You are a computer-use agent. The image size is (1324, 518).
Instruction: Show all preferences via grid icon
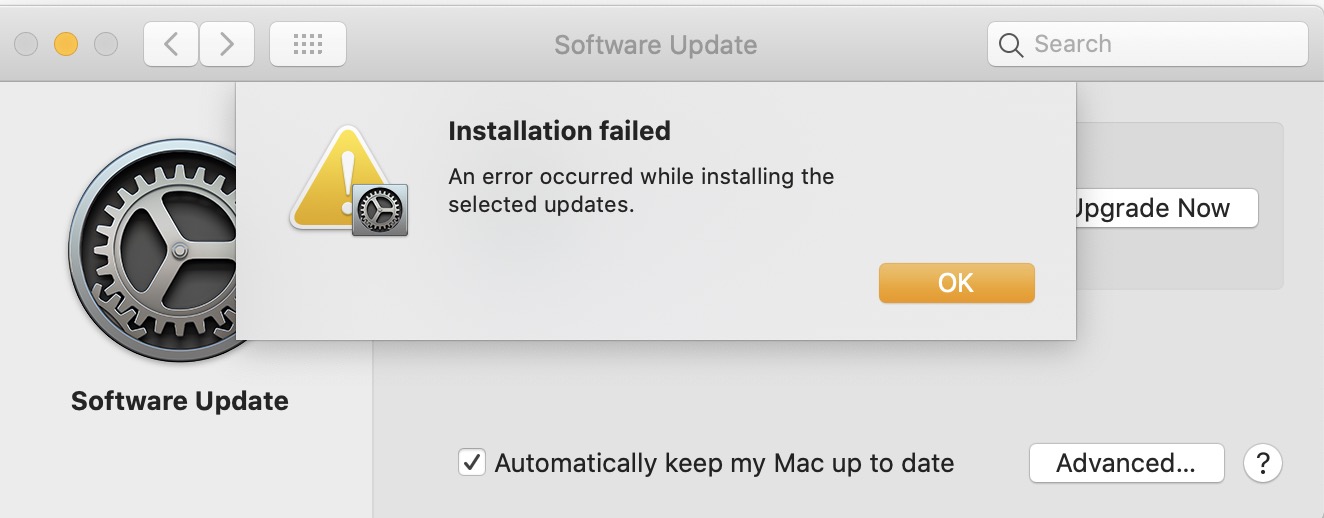click(x=308, y=44)
